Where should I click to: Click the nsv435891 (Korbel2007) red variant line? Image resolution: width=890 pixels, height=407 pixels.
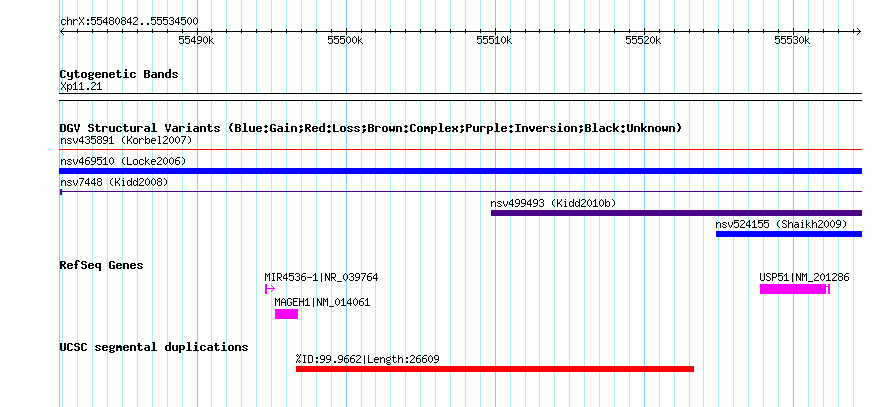click(461, 150)
